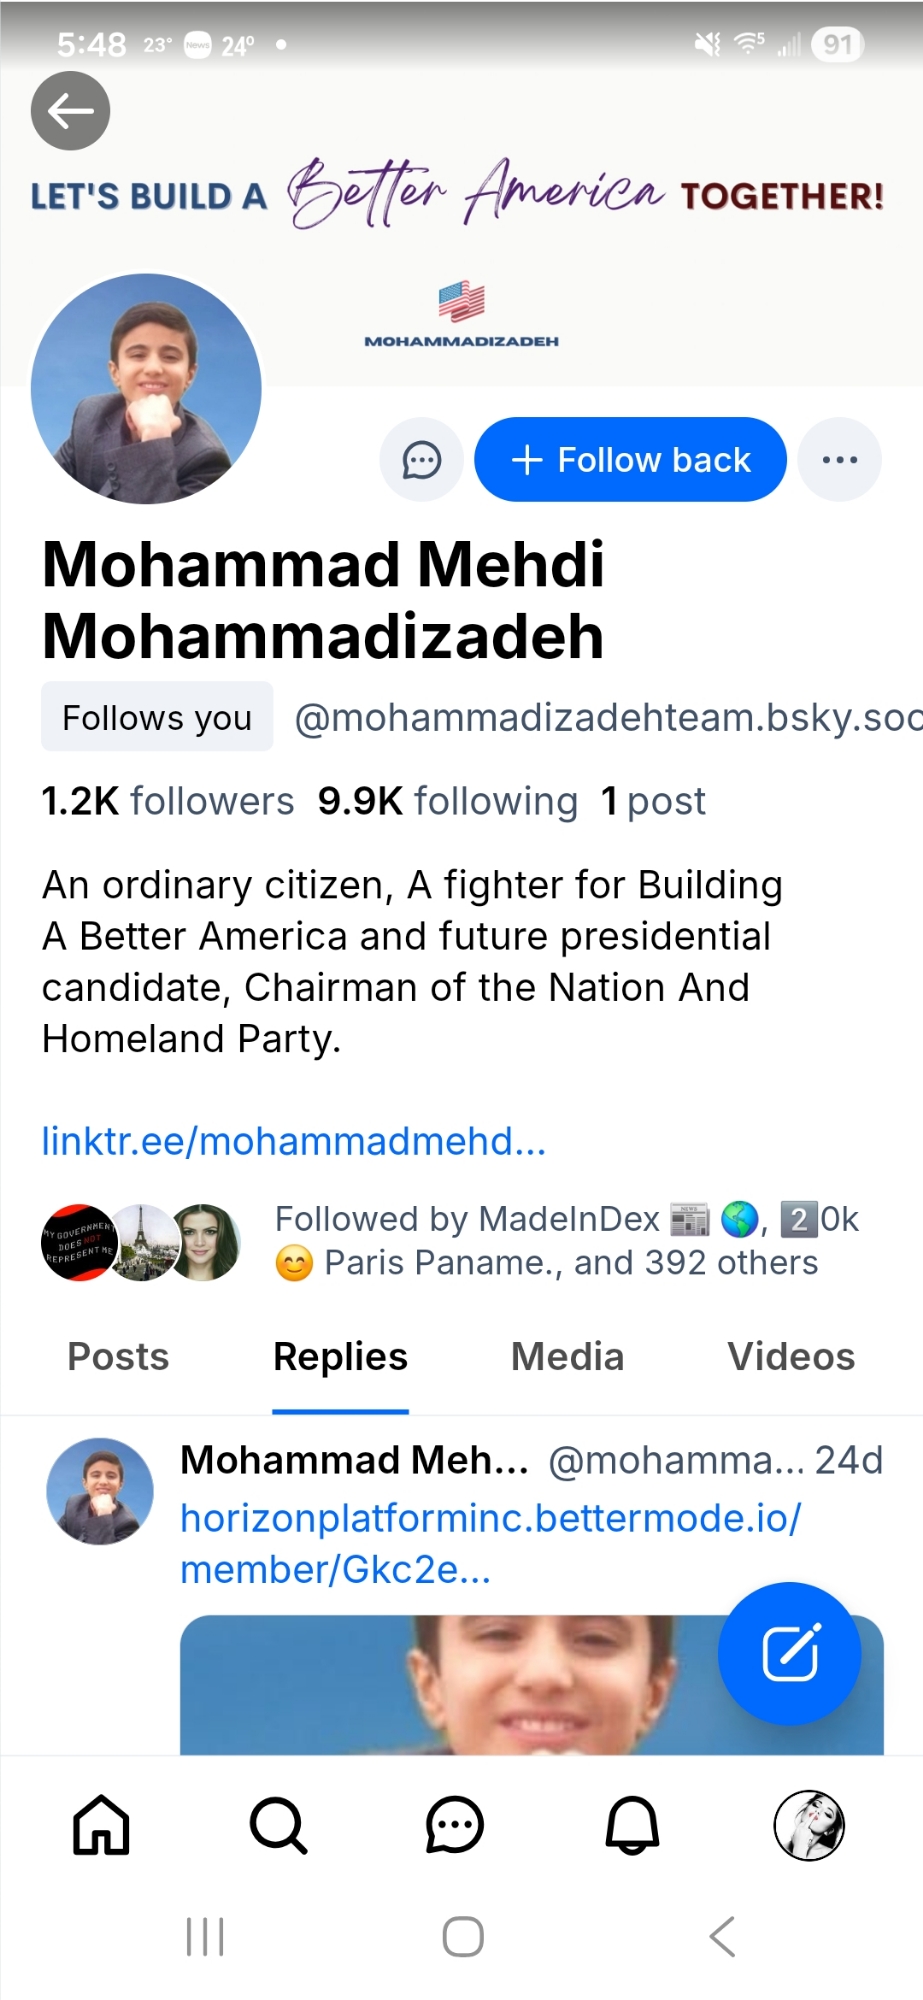Open the 'Followed by MadeInDex' known followers
This screenshot has height=2000, width=923.
[x=546, y=1241]
